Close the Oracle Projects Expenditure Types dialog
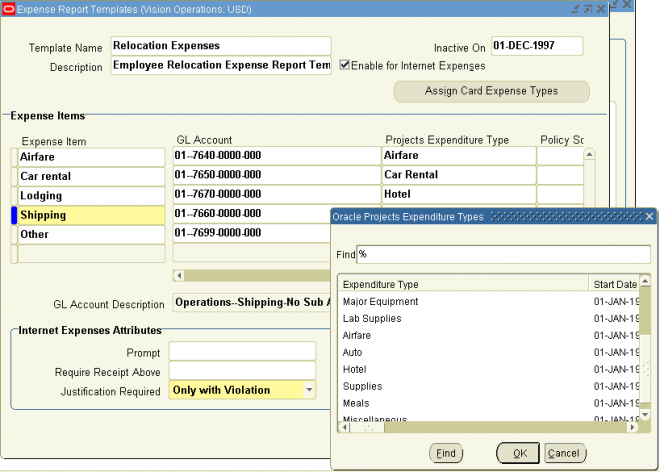Screen dimensions: 660x472 point(649,216)
